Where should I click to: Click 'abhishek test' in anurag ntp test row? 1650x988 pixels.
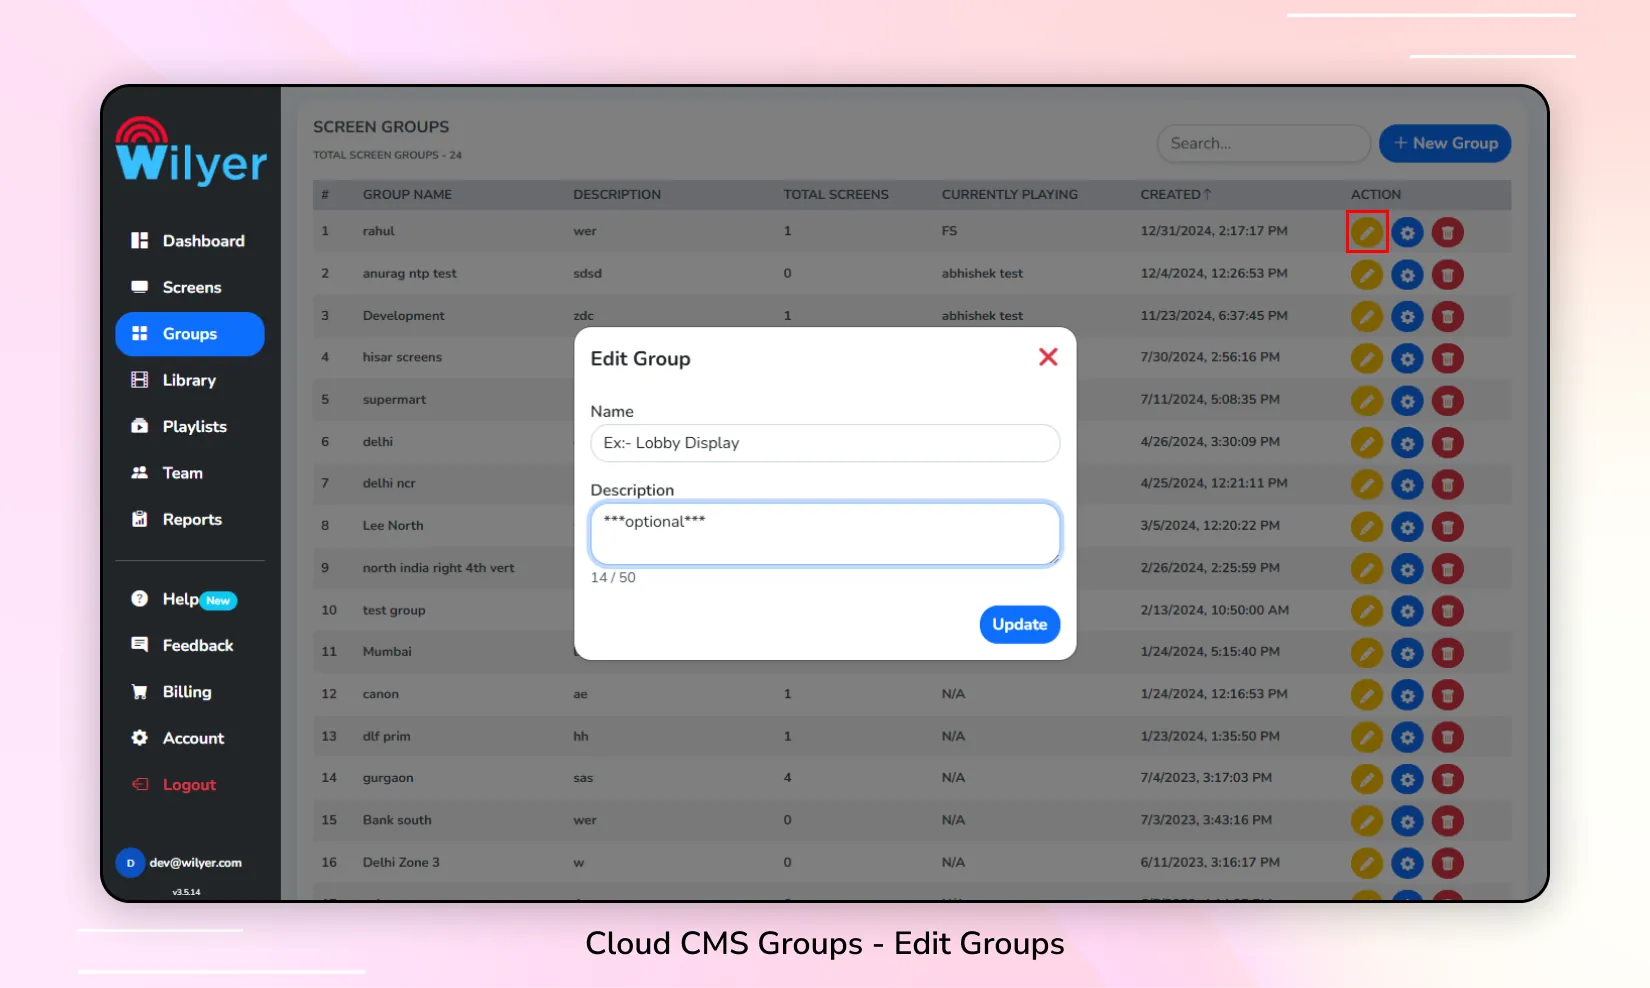click(982, 273)
